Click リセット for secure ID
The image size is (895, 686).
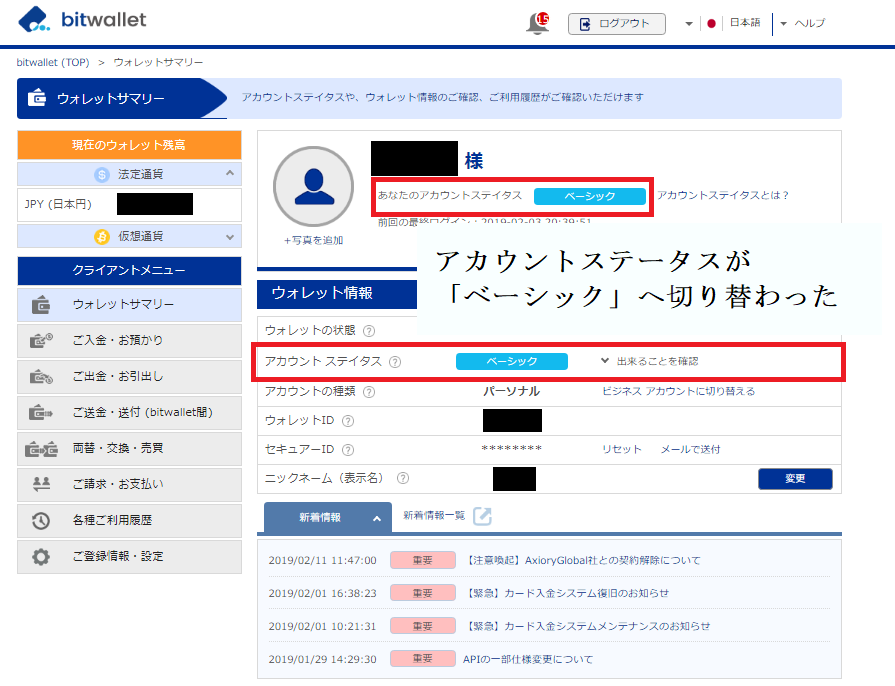tap(622, 449)
